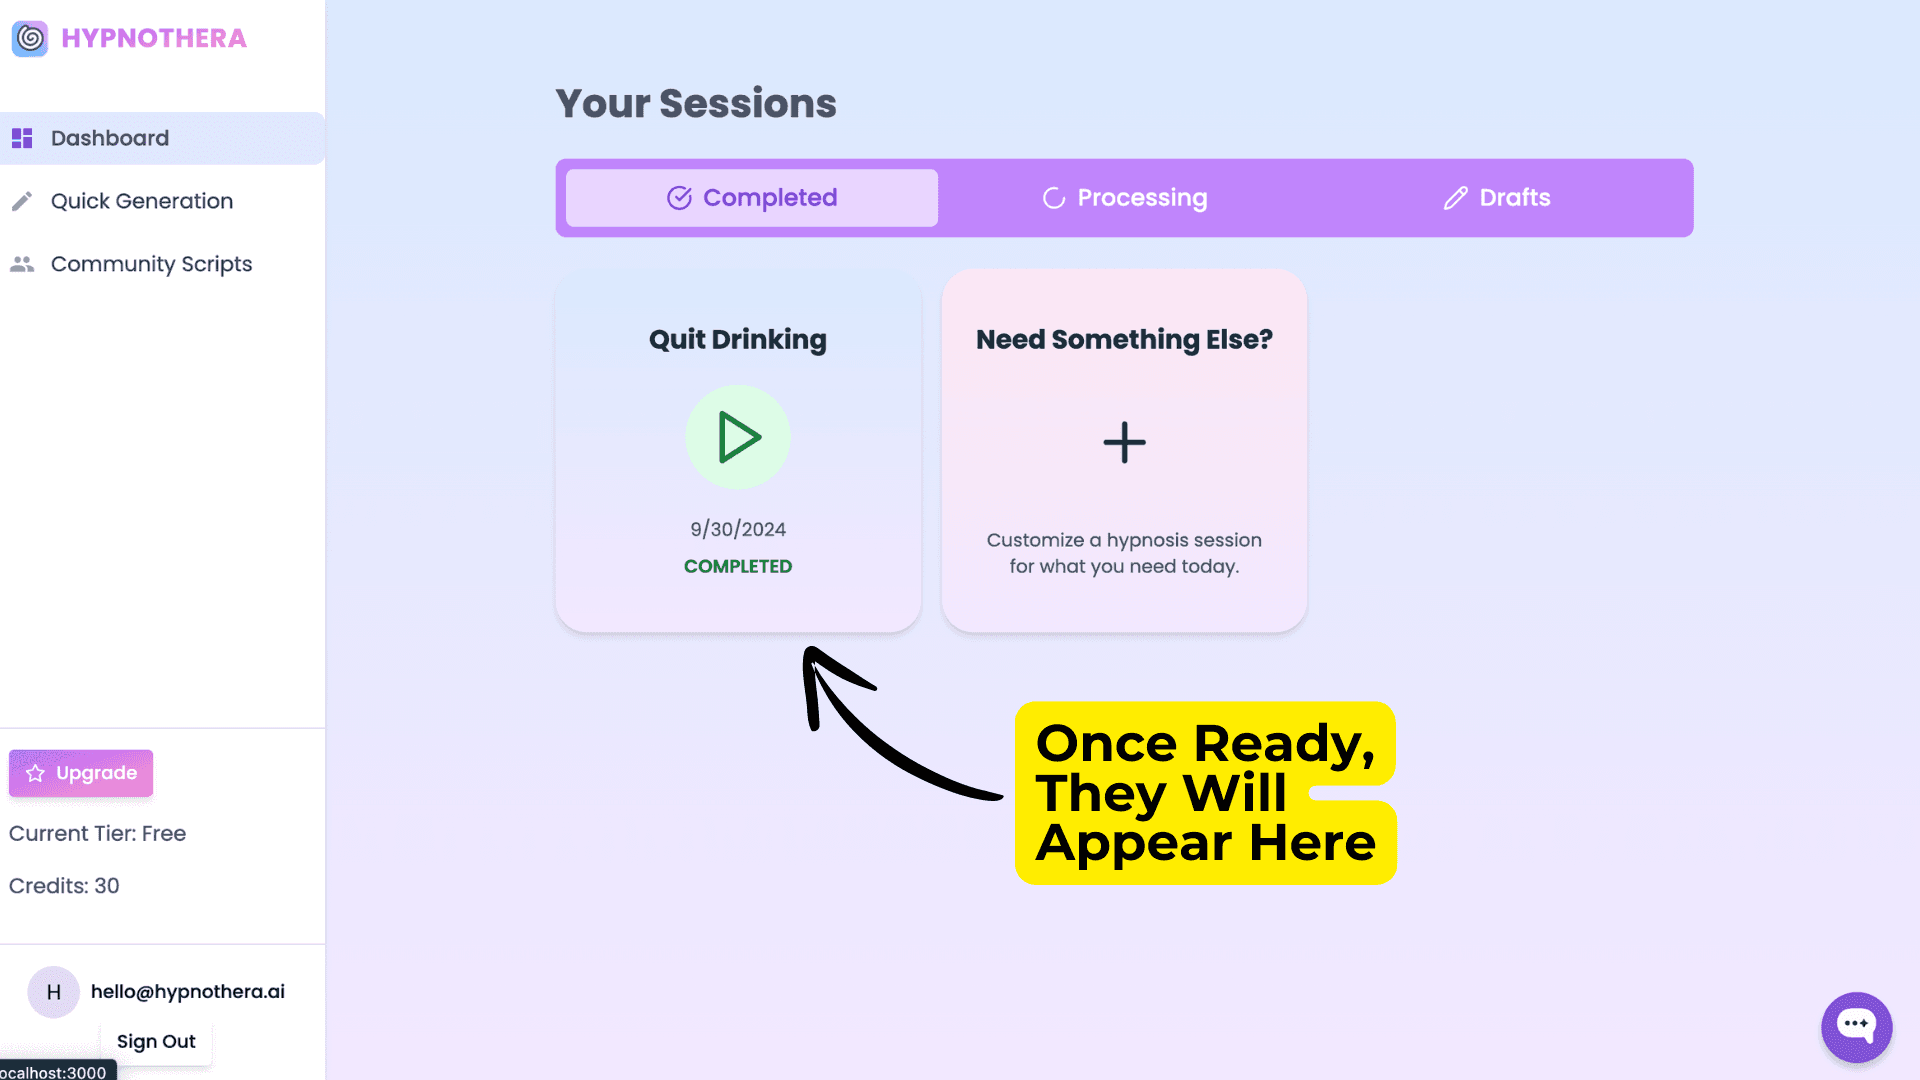Click the Processing tab toggle

[1124, 196]
